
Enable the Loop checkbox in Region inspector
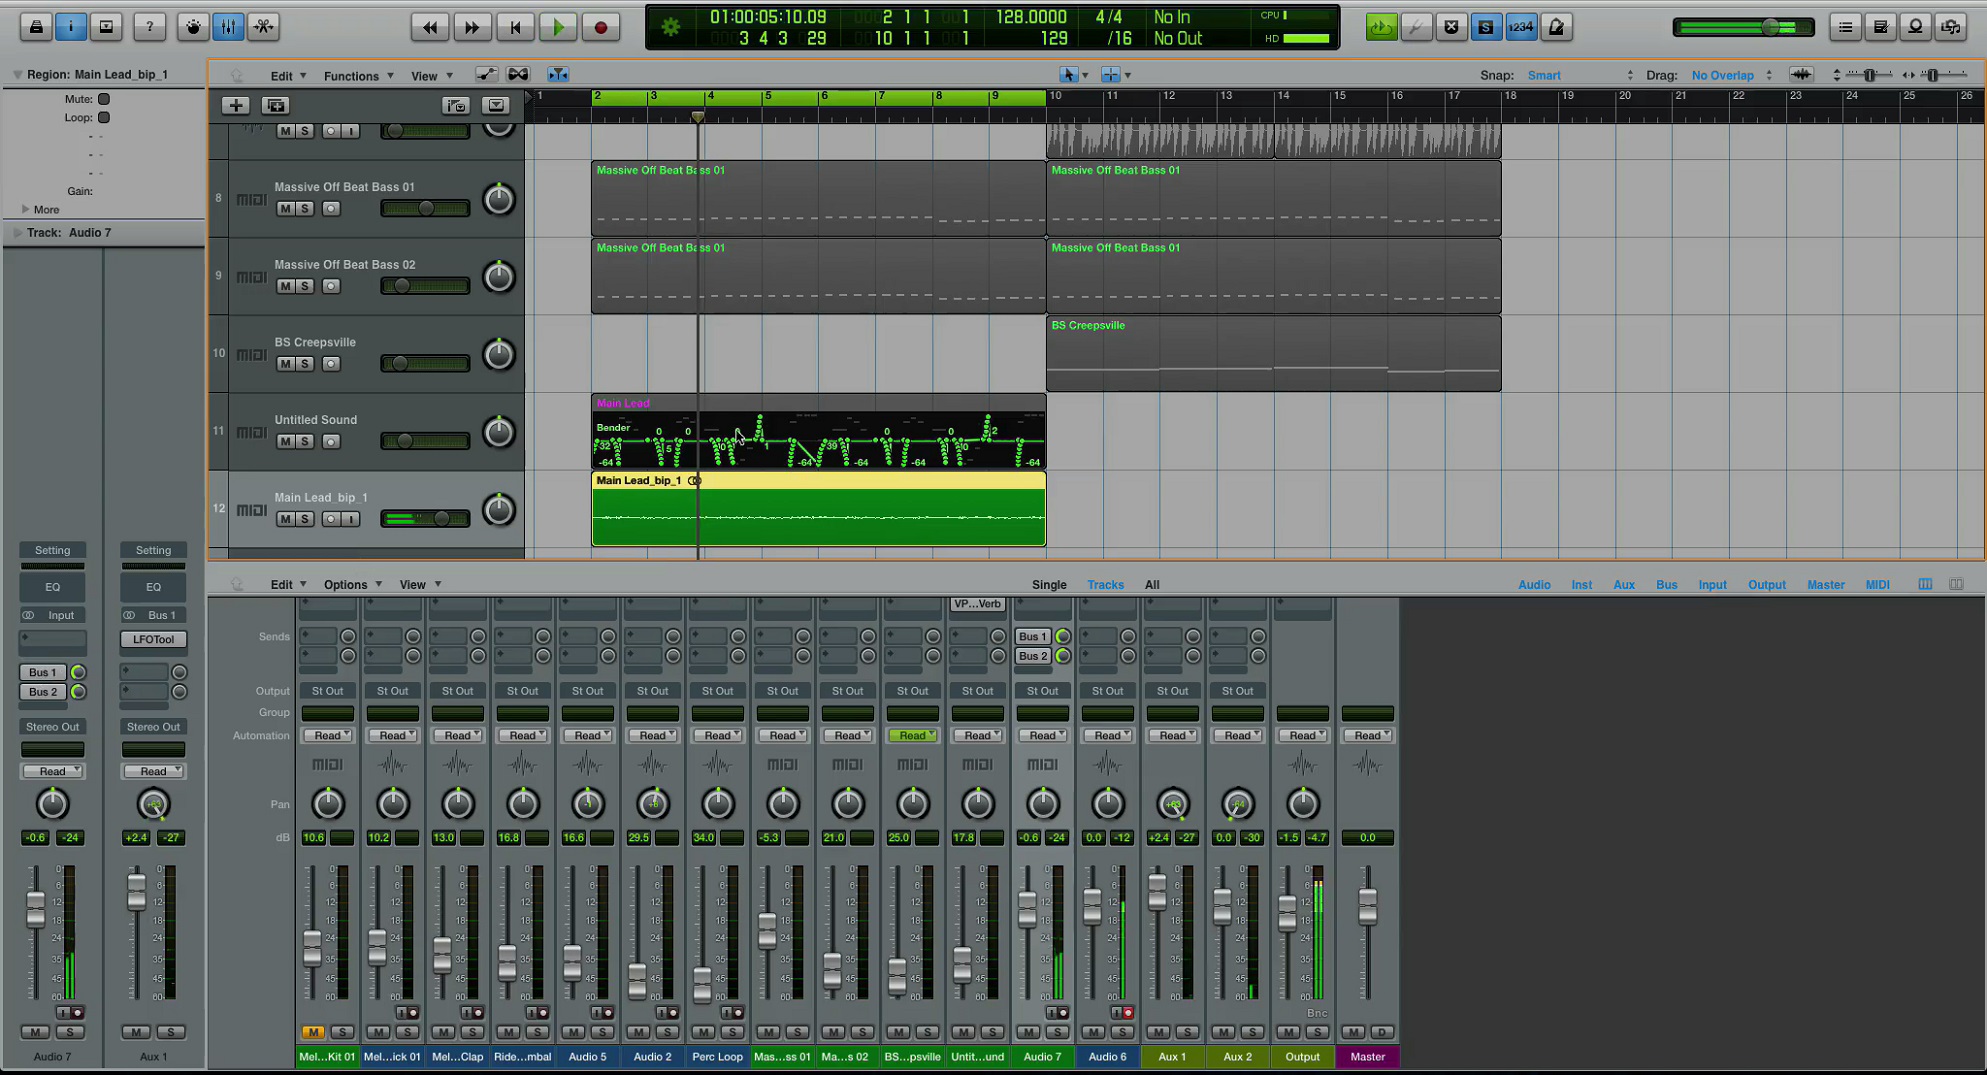tap(104, 117)
